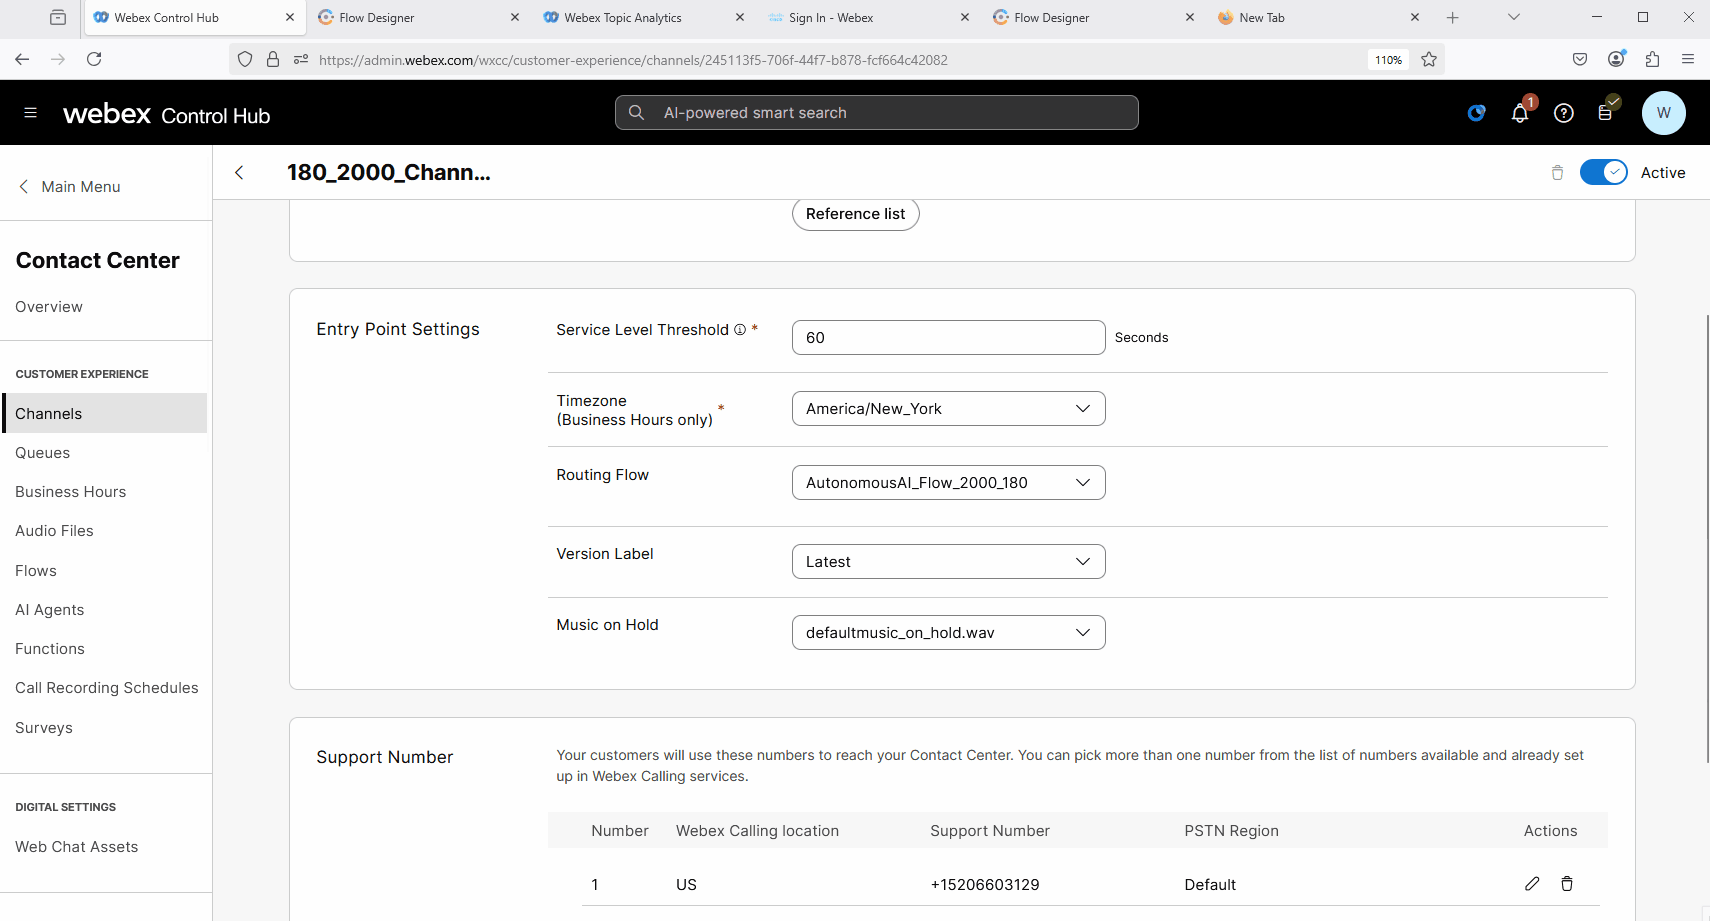1710x921 pixels.
Task: Delete support number +15206603129 row
Action: (1567, 884)
